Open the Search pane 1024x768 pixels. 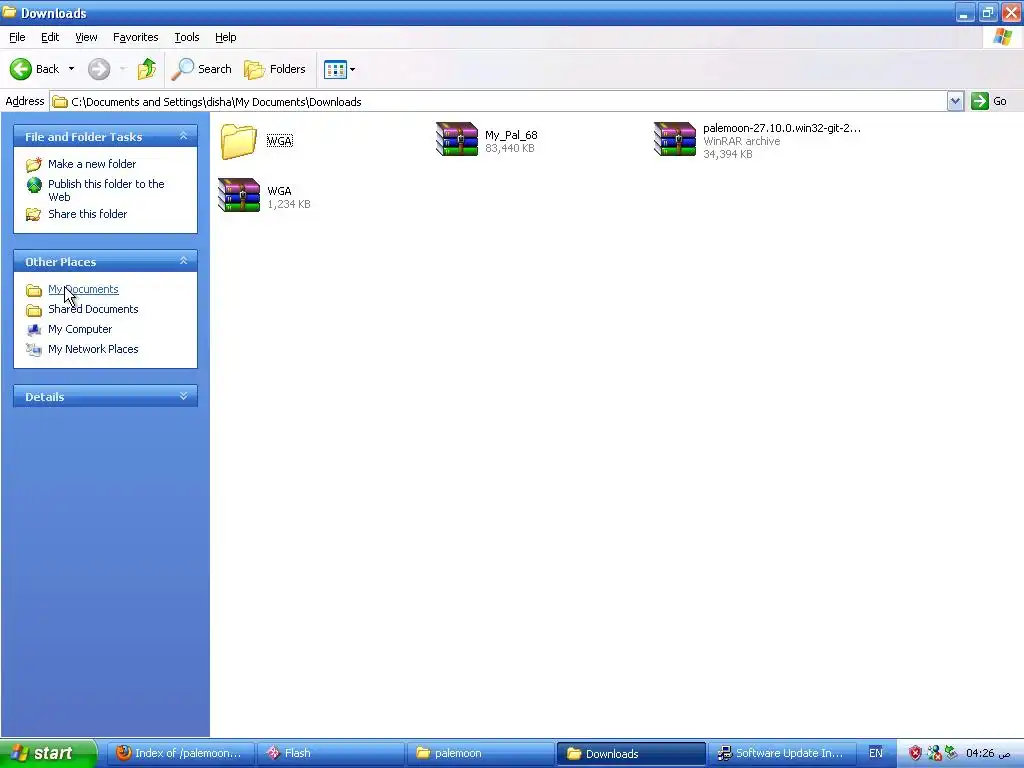201,69
